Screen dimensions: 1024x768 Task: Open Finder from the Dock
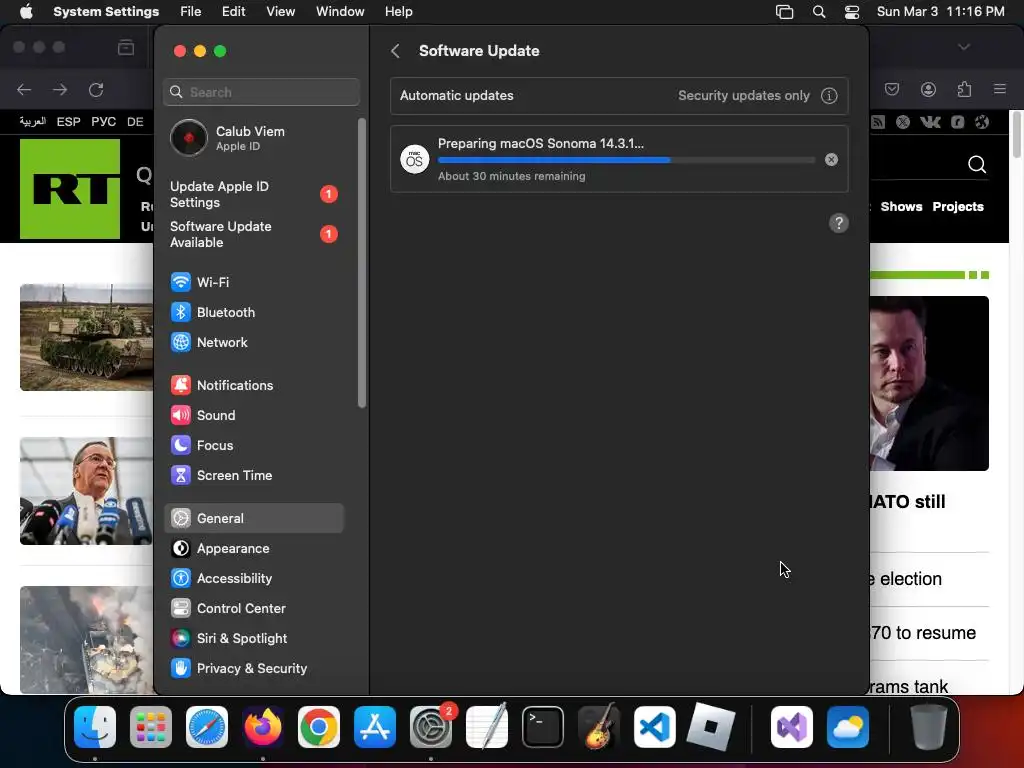pos(95,727)
